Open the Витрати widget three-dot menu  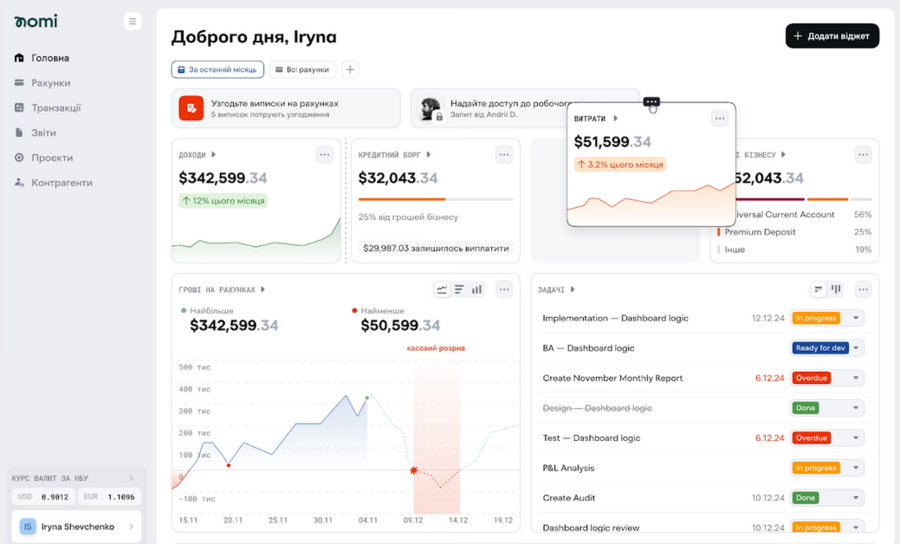719,119
